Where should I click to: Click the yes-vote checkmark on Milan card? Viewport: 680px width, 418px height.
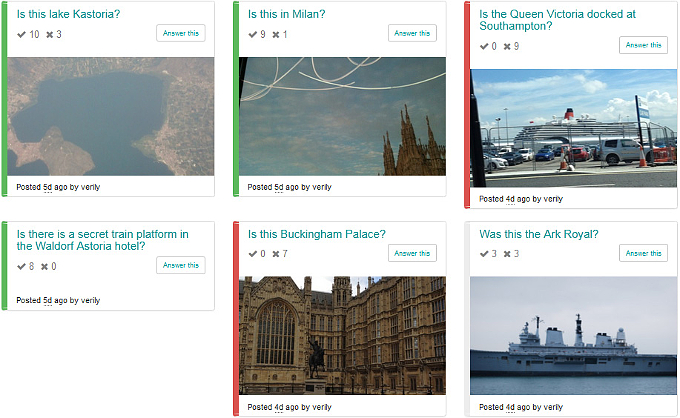click(x=252, y=34)
